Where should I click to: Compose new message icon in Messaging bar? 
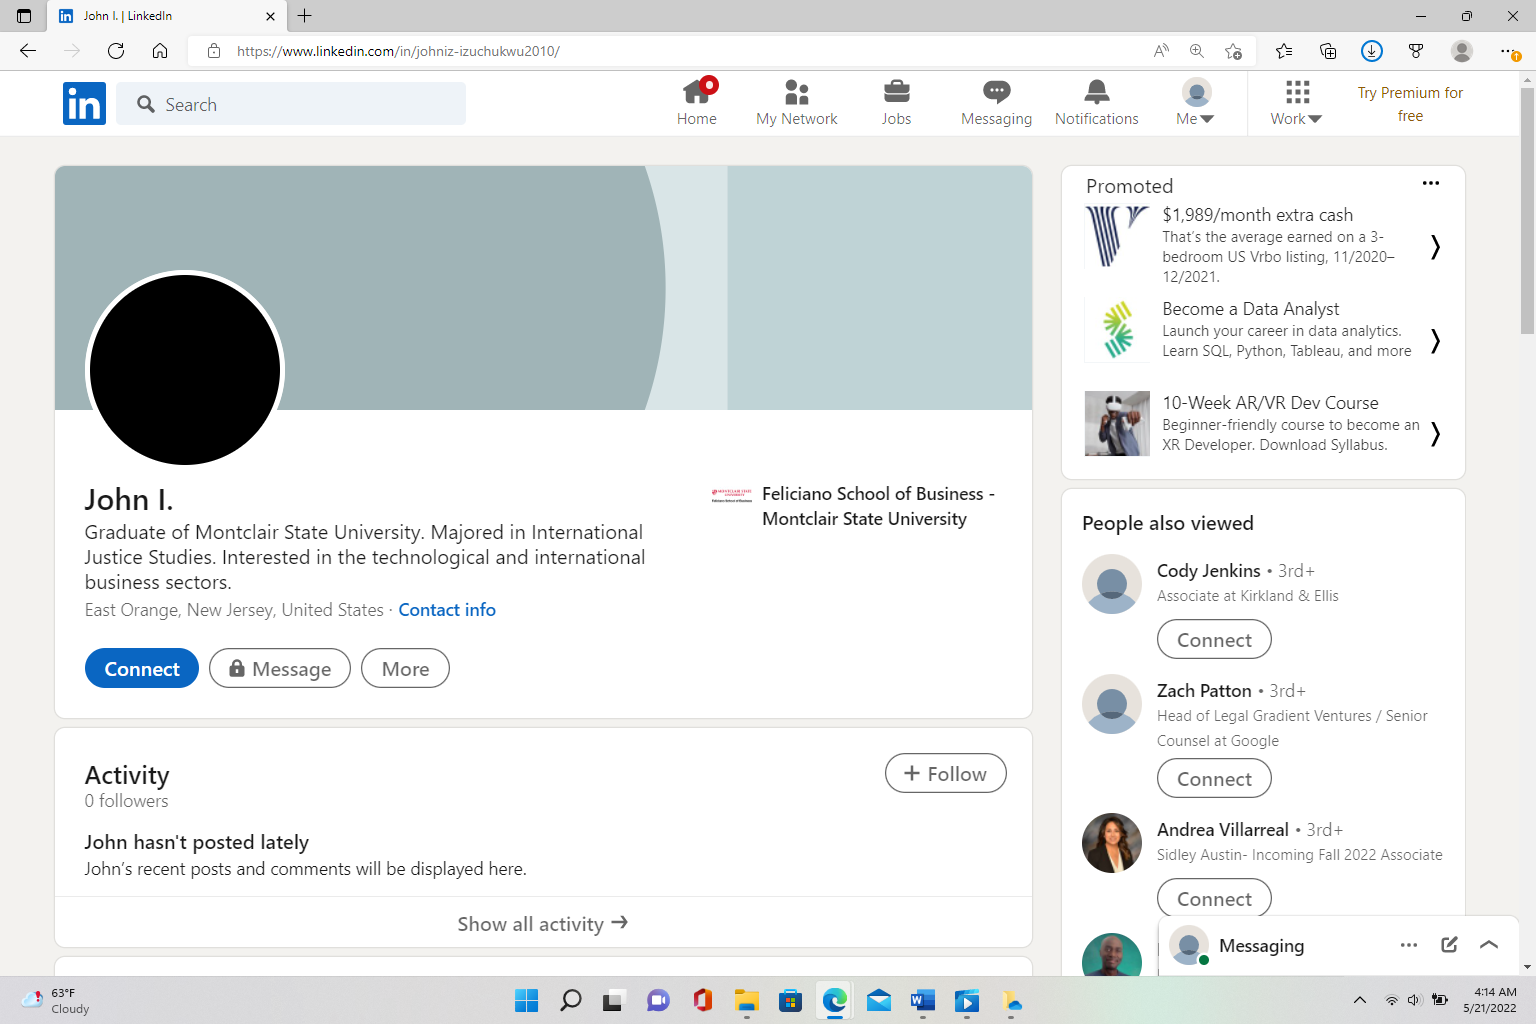pyautogui.click(x=1449, y=945)
